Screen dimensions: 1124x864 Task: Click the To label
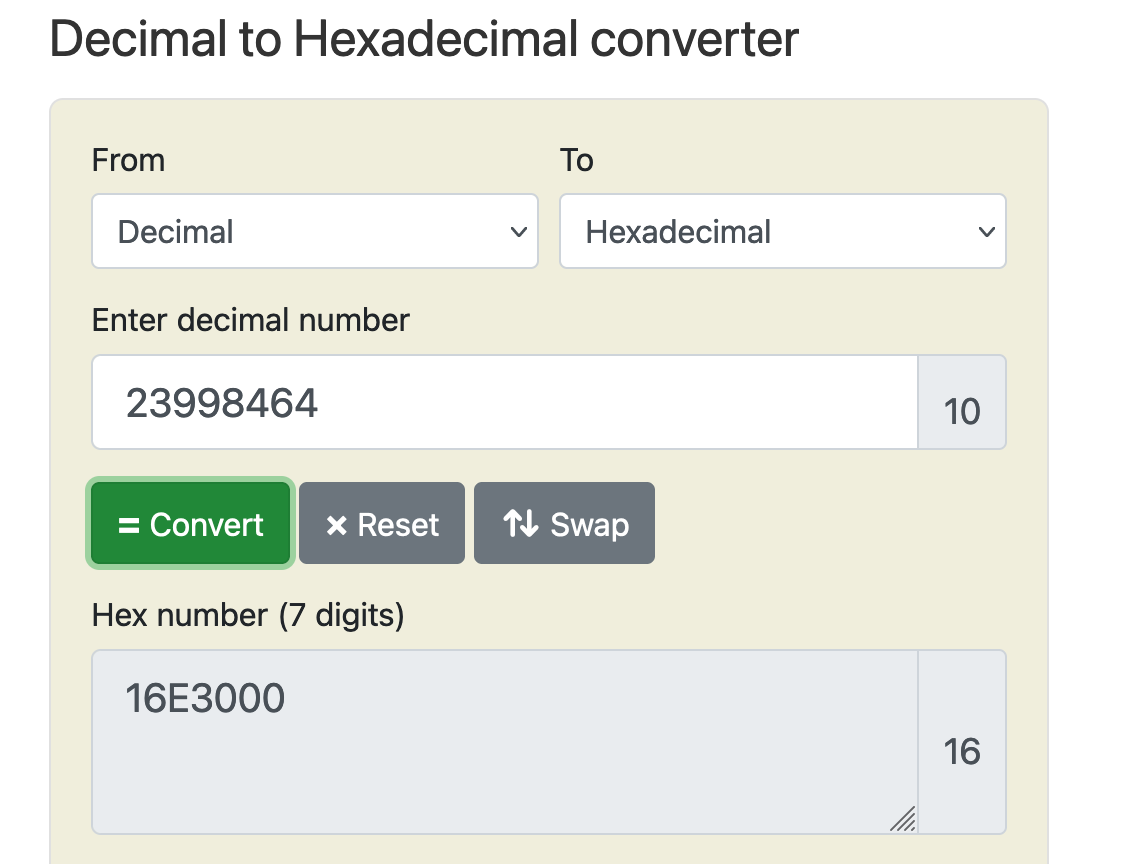pos(576,160)
